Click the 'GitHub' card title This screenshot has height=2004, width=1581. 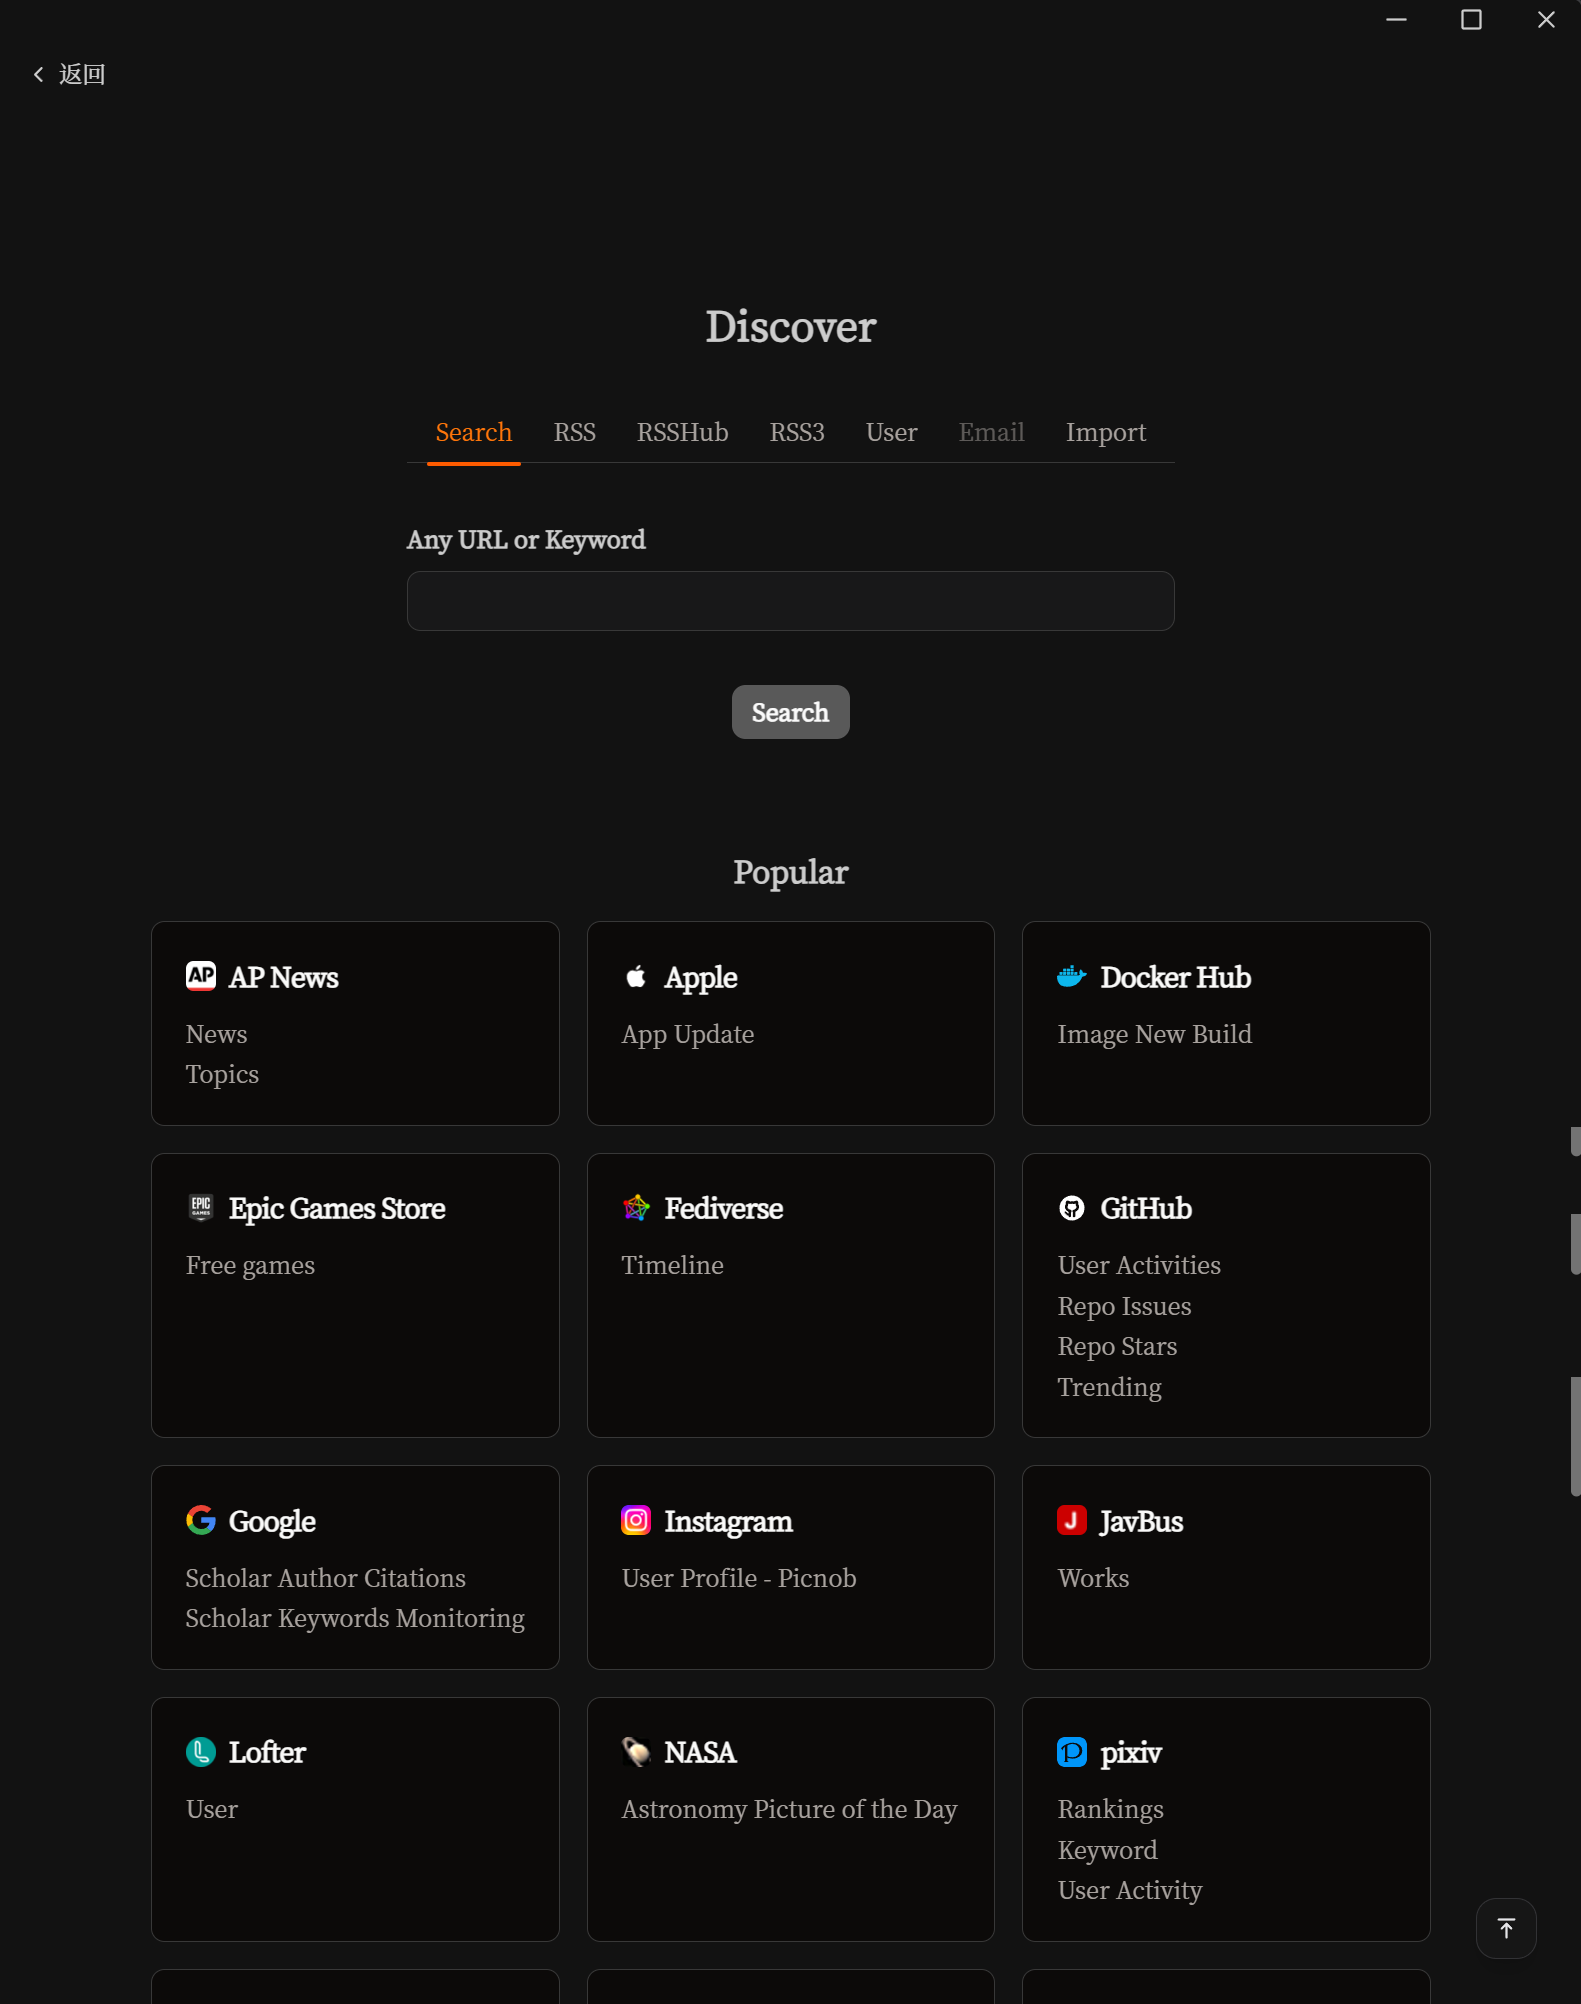coord(1146,1208)
